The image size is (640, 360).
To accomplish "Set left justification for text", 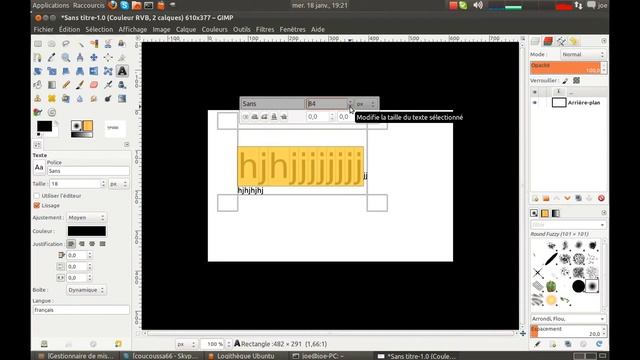I will coord(71,244).
